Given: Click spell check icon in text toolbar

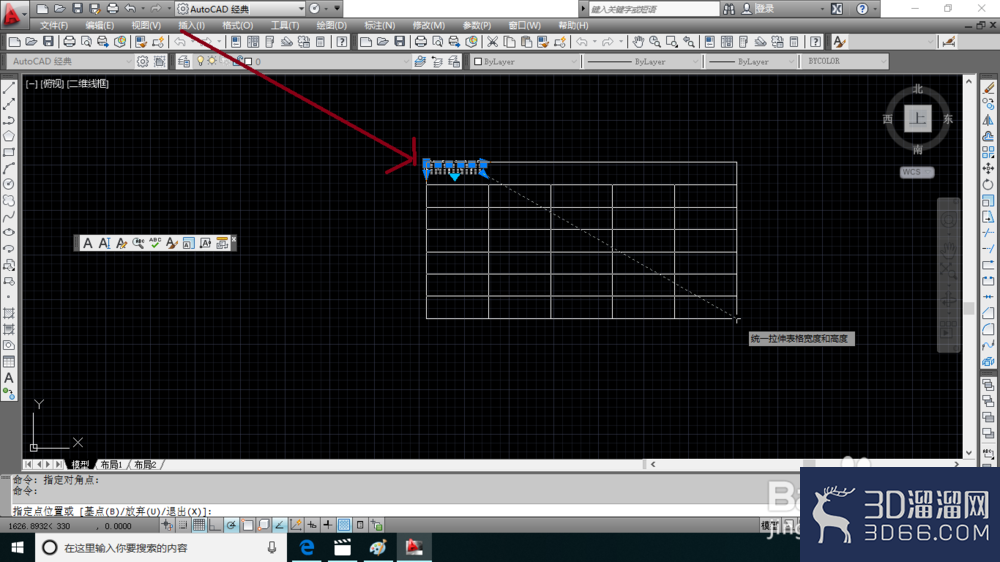Looking at the screenshot, I should coord(155,243).
